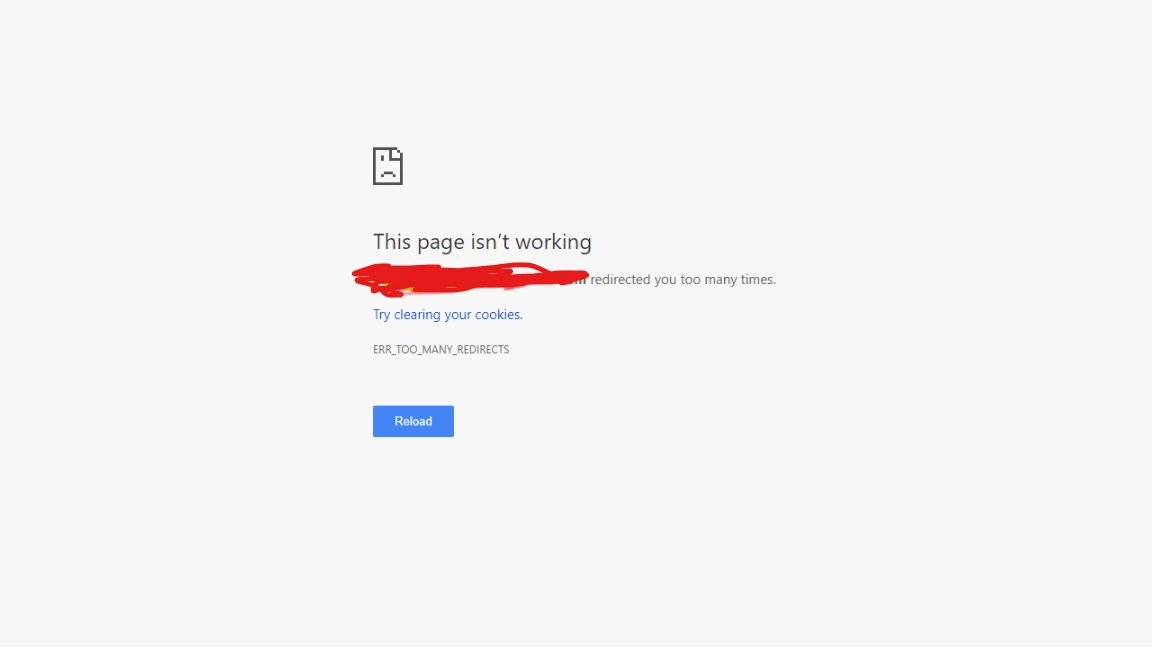Click the word "isn't" in the heading

pos(489,242)
